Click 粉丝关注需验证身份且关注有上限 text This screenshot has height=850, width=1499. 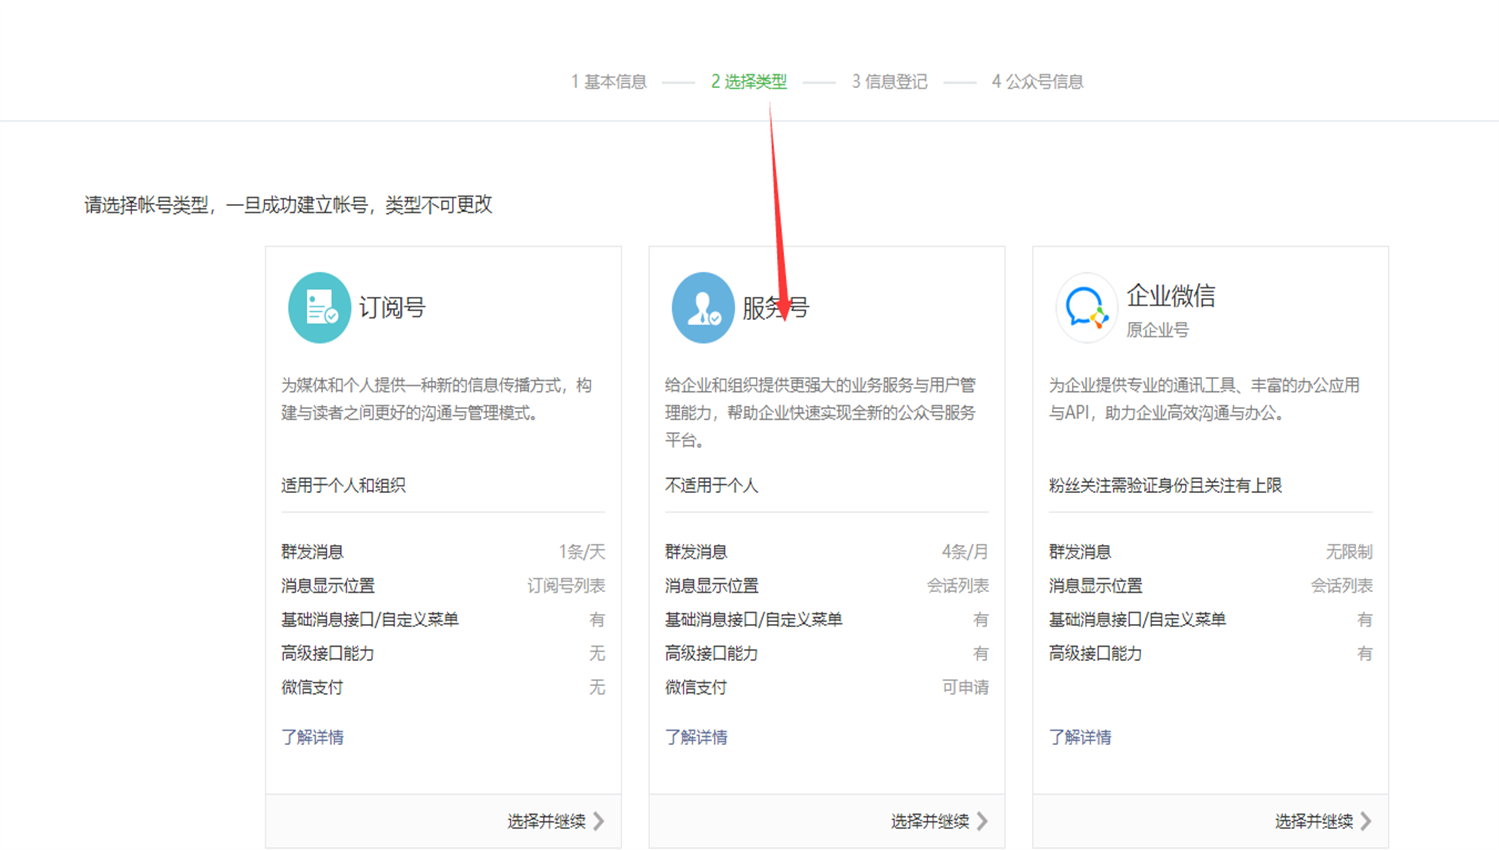[x=1165, y=485]
